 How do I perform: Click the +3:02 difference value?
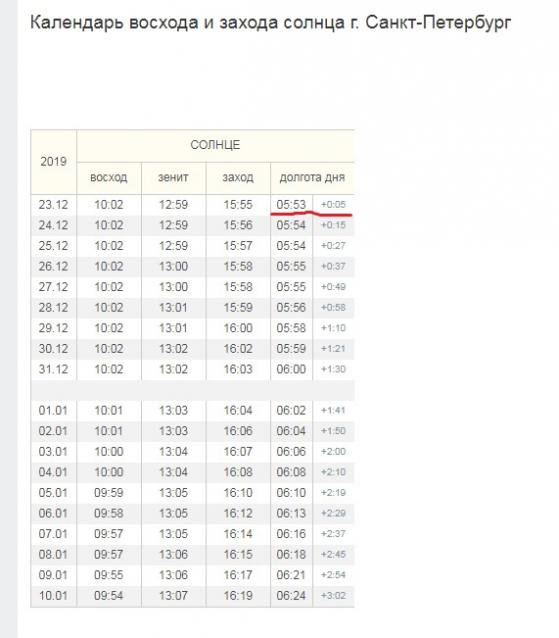[x=333, y=596]
